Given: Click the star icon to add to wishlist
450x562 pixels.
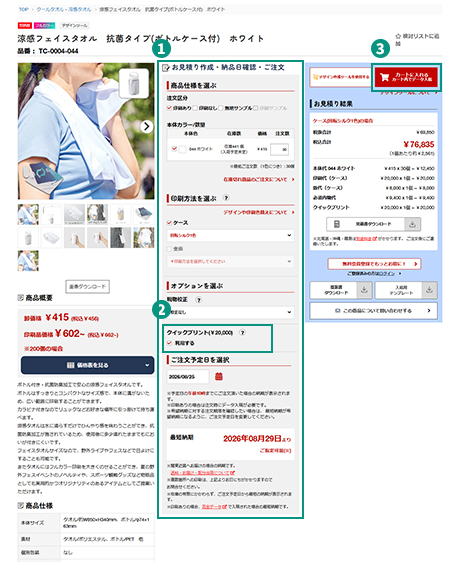Looking at the screenshot, I should [x=398, y=36].
